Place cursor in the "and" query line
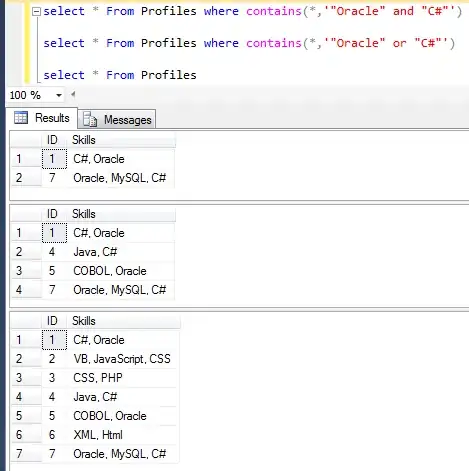 [x=253, y=11]
